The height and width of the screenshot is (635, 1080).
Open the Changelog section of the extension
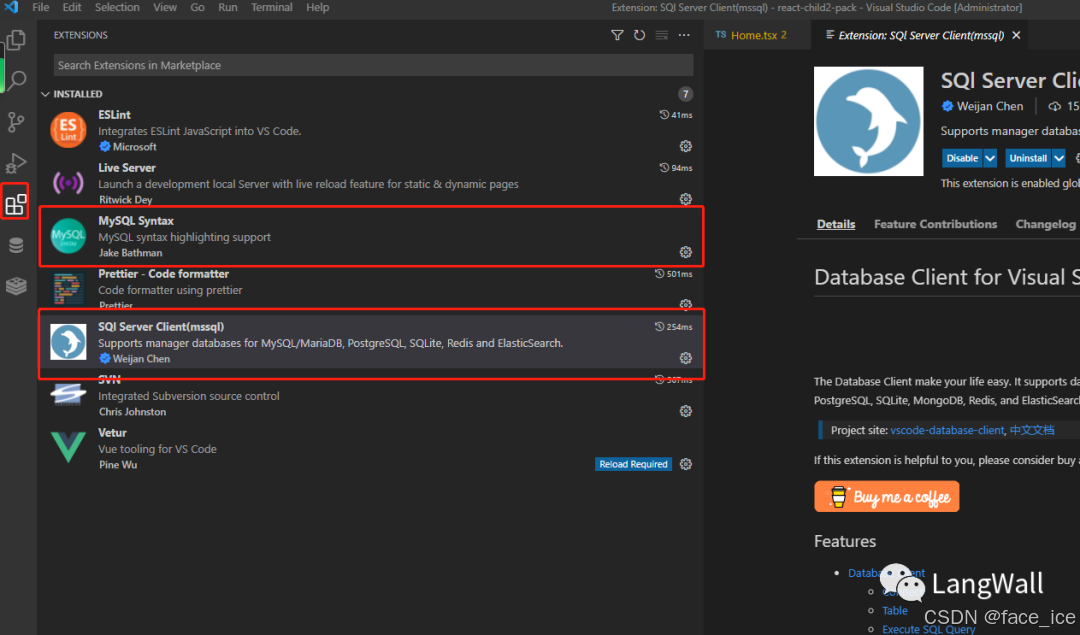[x=1046, y=224]
